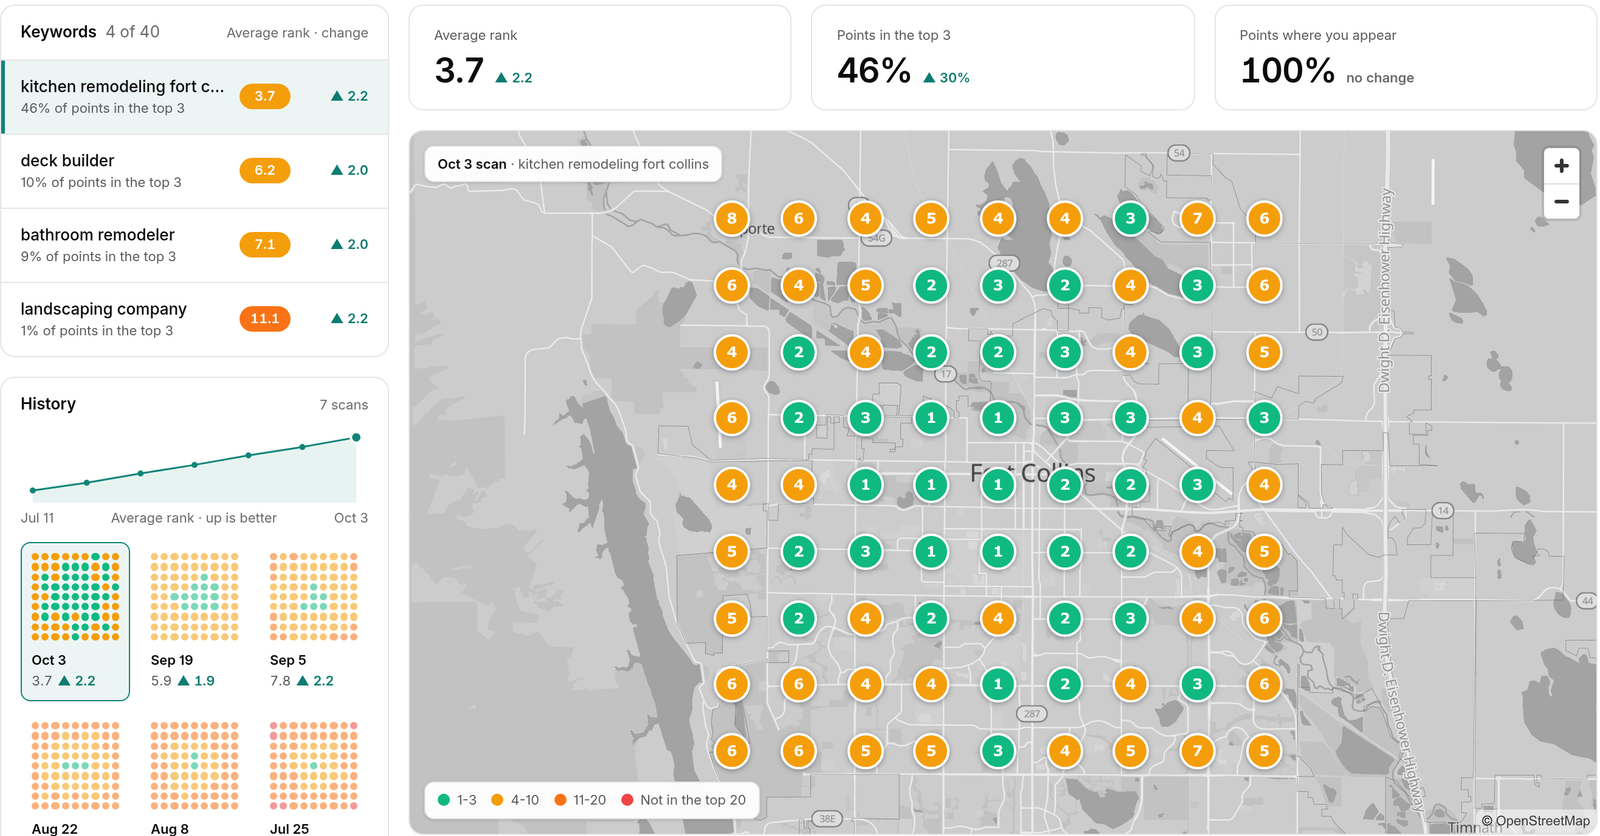Select the kitchen remodeling fort collins keyword
The height and width of the screenshot is (836, 1600).
[x=195, y=97]
